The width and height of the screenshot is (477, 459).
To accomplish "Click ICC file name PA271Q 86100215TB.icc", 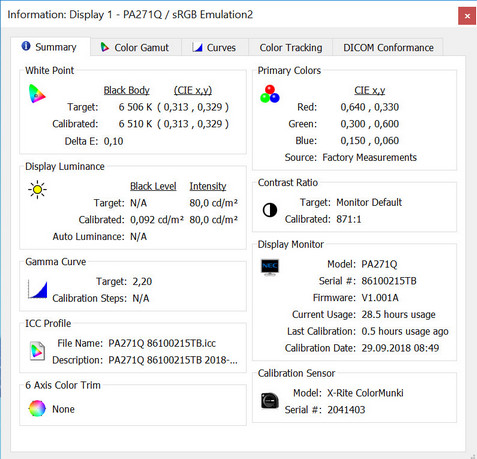I will pos(162,343).
